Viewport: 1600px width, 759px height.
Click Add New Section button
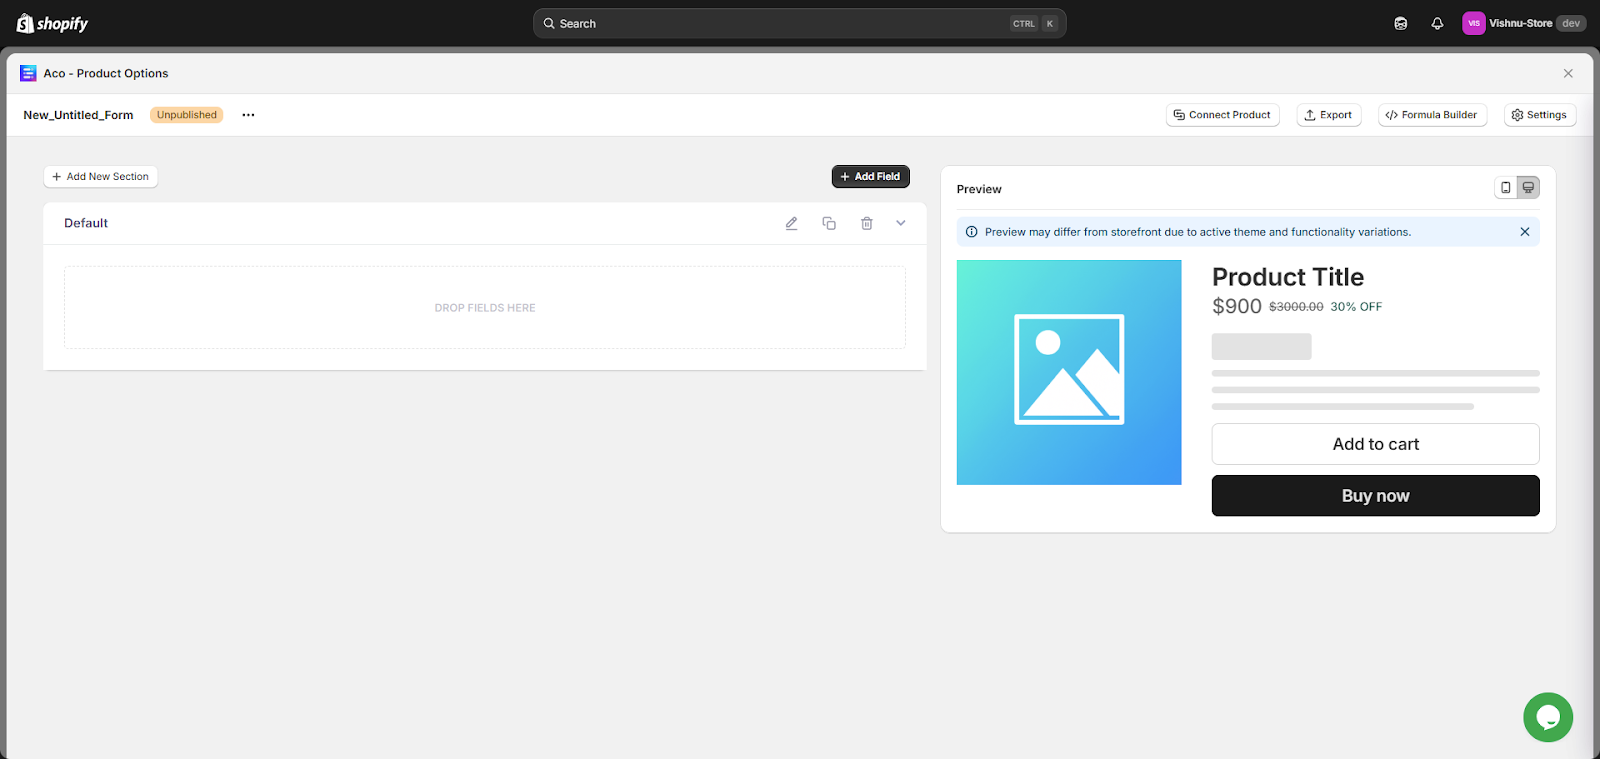[x=100, y=176]
